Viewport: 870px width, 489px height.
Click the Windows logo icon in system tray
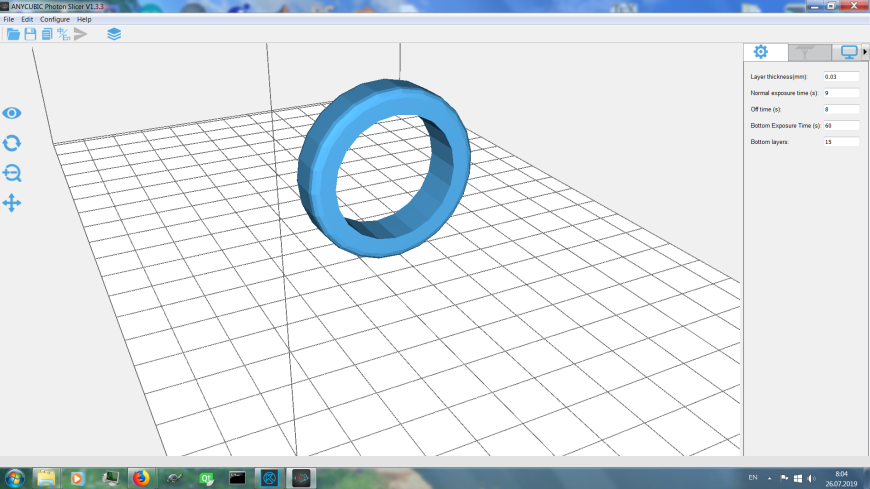coord(797,478)
